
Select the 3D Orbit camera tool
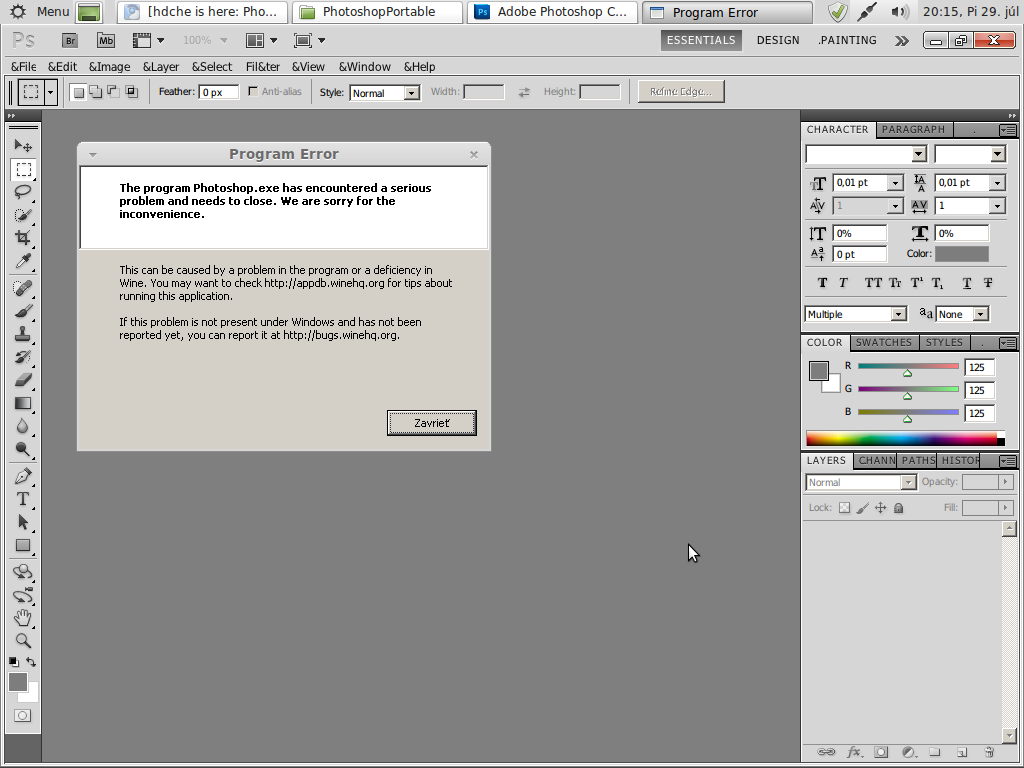click(23, 595)
